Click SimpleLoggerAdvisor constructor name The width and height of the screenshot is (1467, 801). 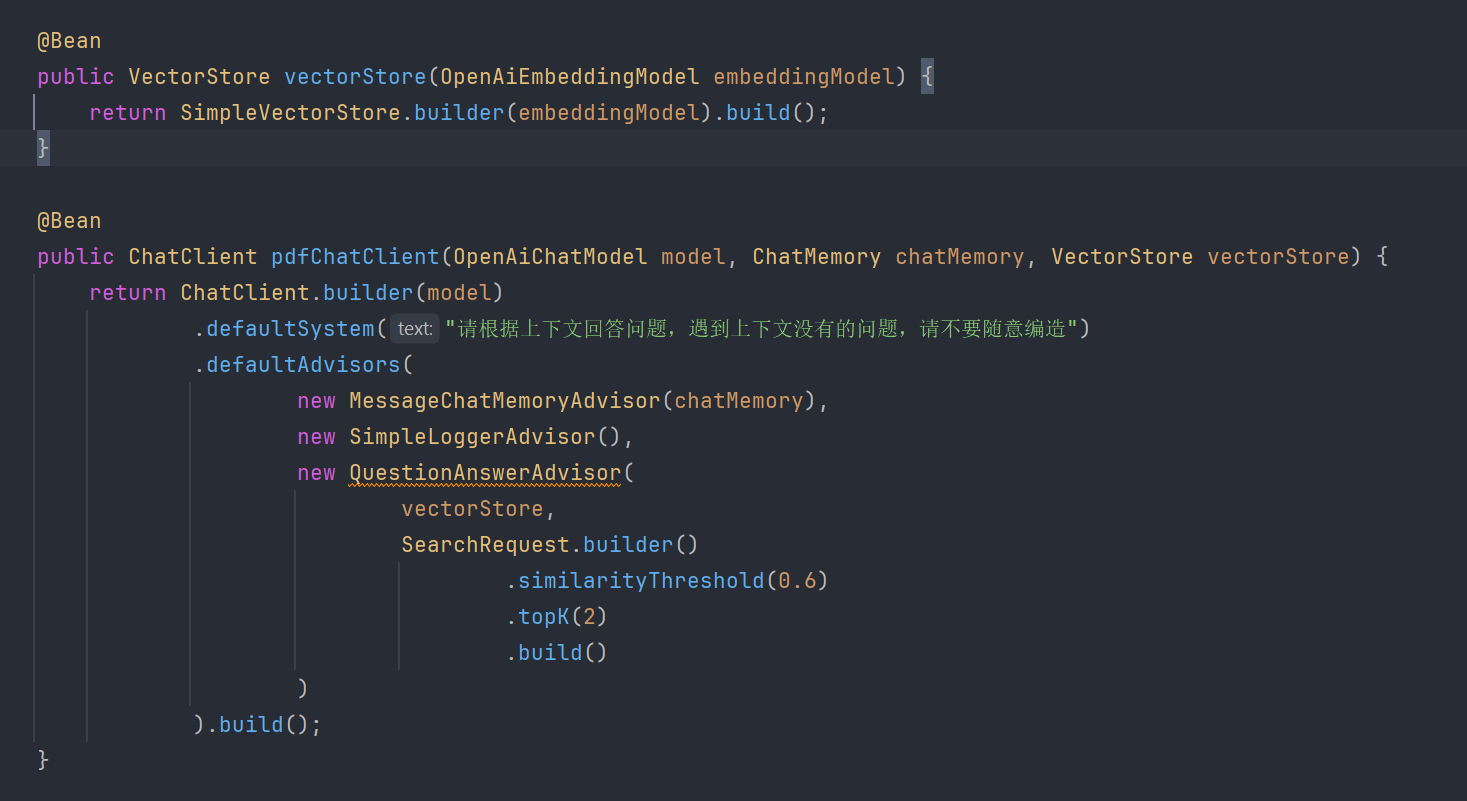coord(472,437)
